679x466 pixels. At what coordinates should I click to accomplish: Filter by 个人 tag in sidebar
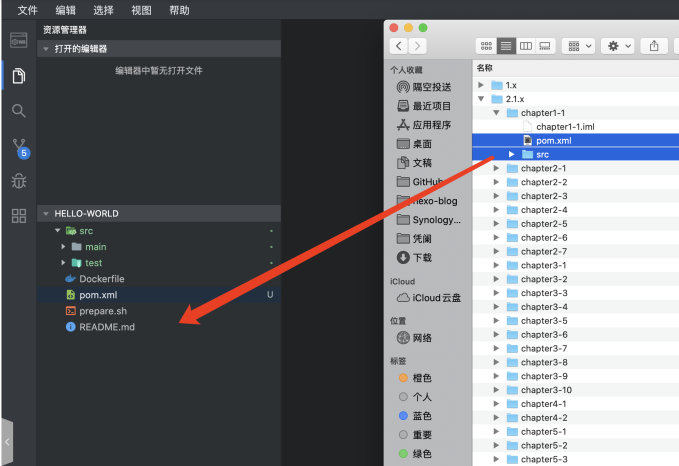tap(415, 397)
